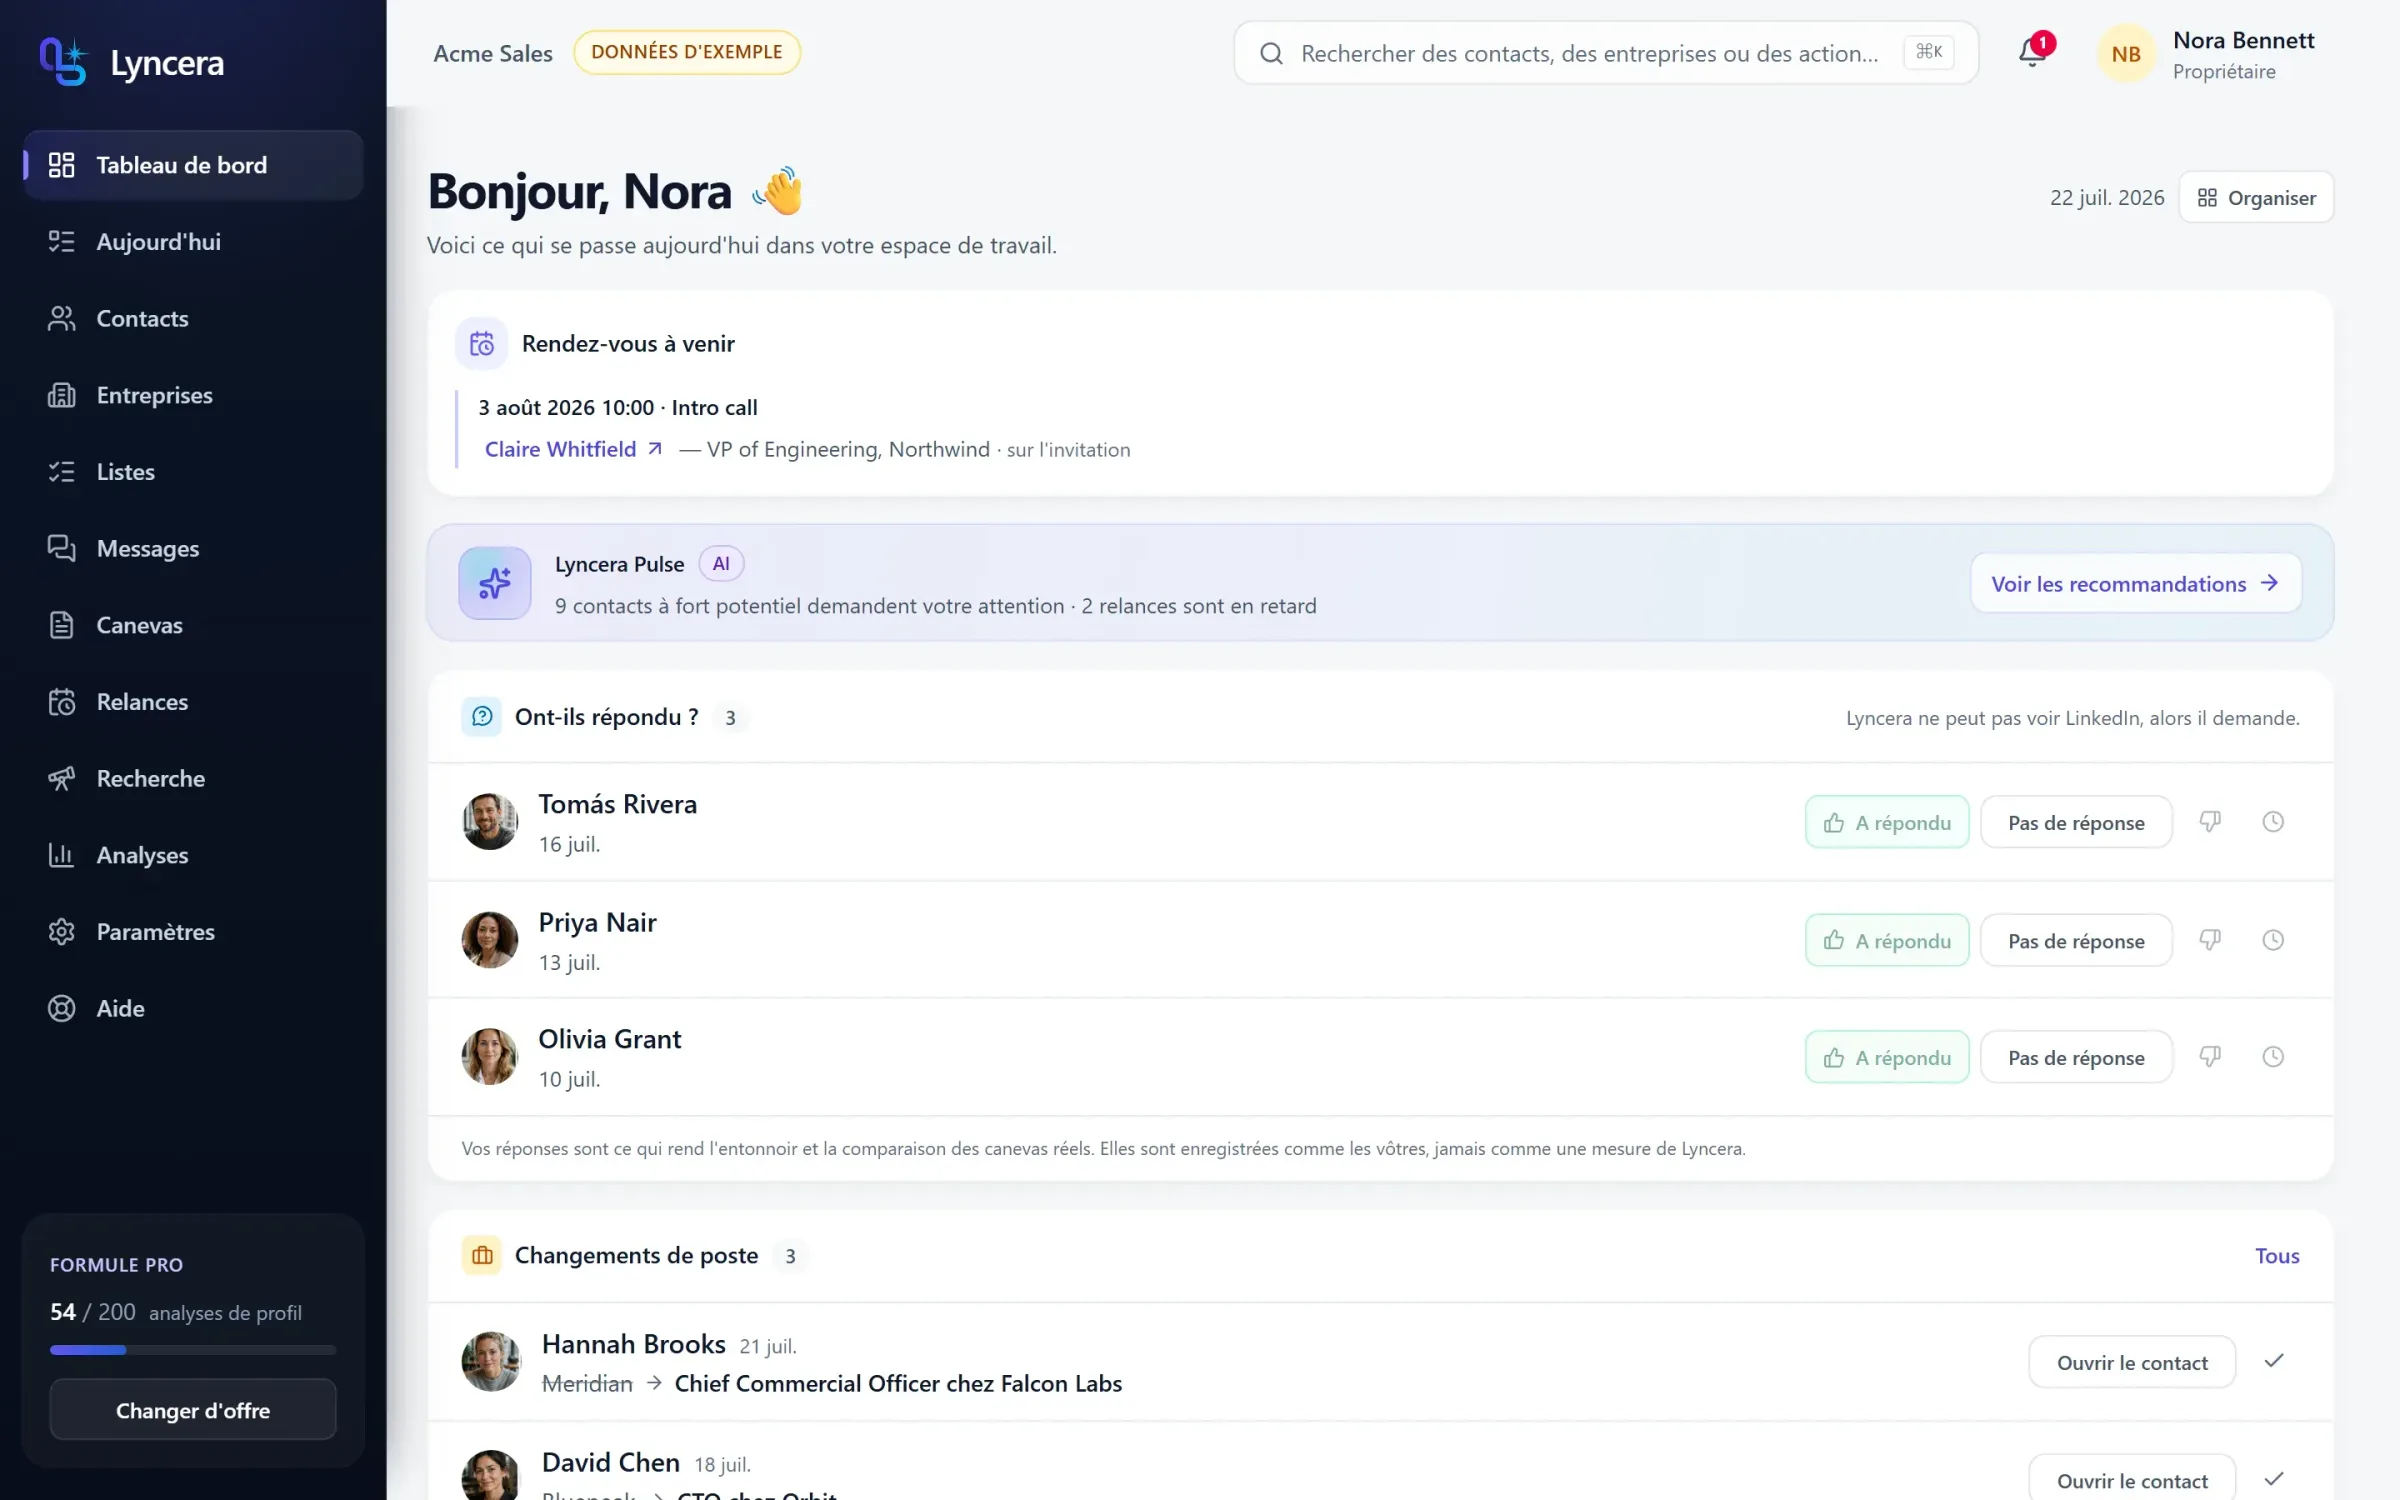This screenshot has height=1500, width=2400.
Task: Click the Lyncera Pulse sparkle icon
Action: point(495,583)
